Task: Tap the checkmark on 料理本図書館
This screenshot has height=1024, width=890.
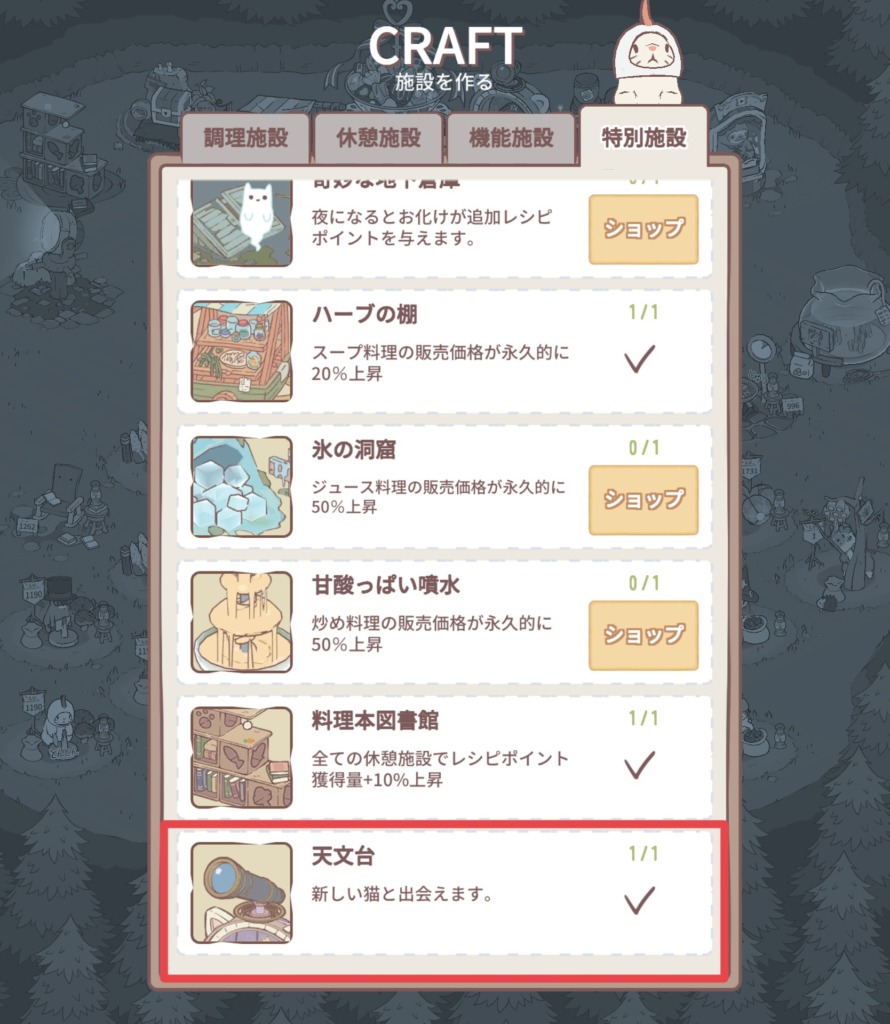Action: point(639,765)
